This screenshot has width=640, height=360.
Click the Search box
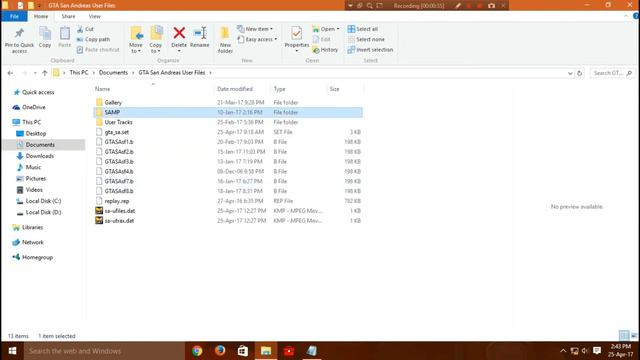point(612,73)
